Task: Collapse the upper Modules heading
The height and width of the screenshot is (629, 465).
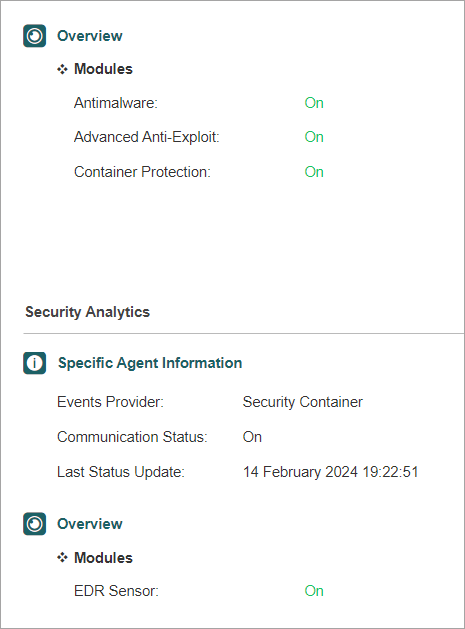Action: 103,69
